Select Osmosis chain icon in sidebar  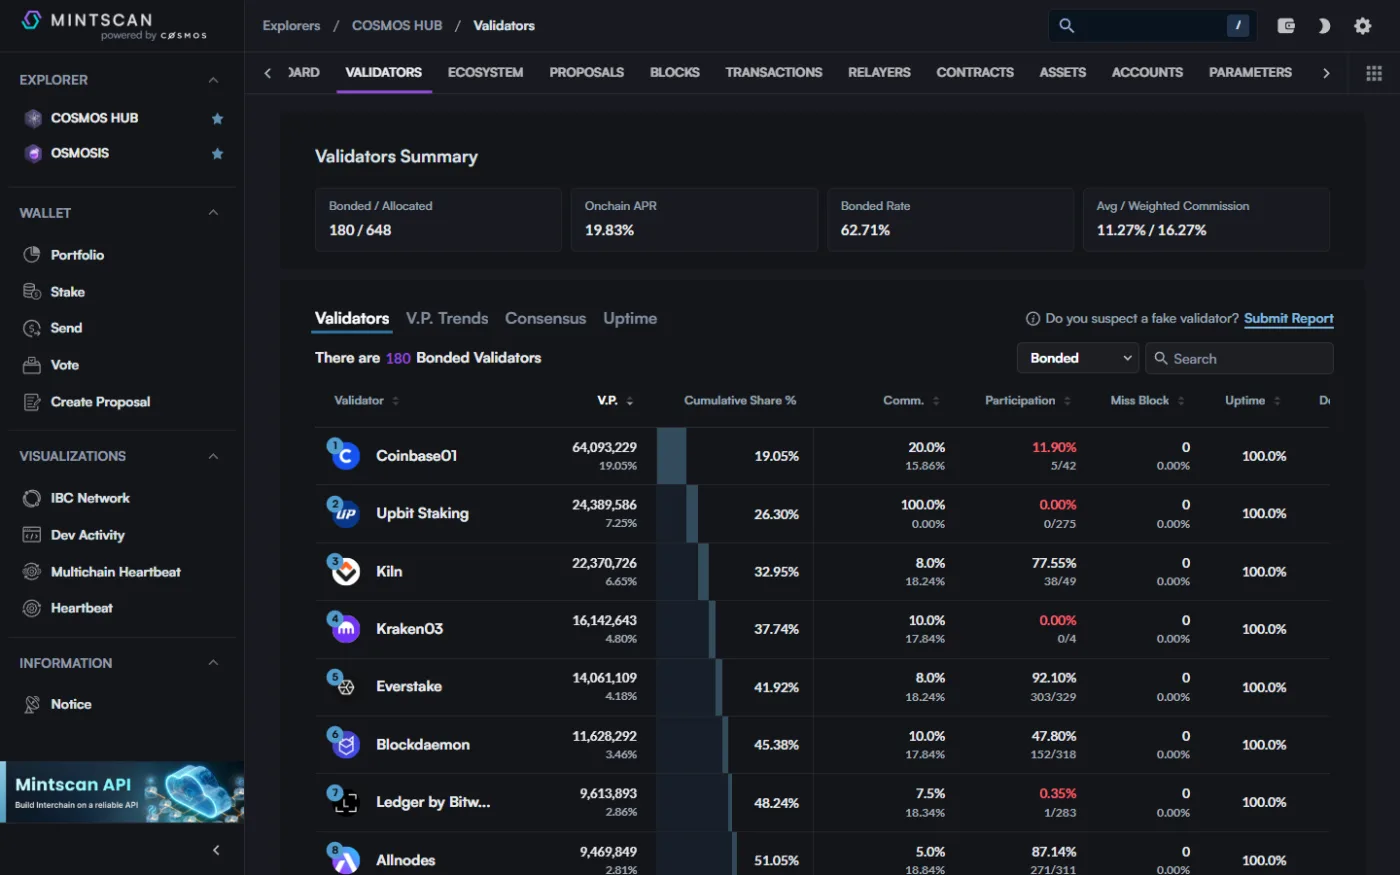[33, 153]
